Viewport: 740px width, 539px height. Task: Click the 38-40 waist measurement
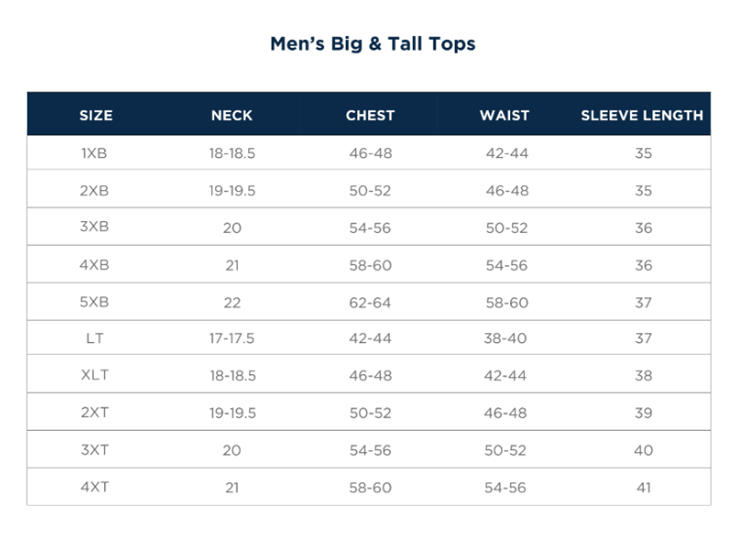505,339
